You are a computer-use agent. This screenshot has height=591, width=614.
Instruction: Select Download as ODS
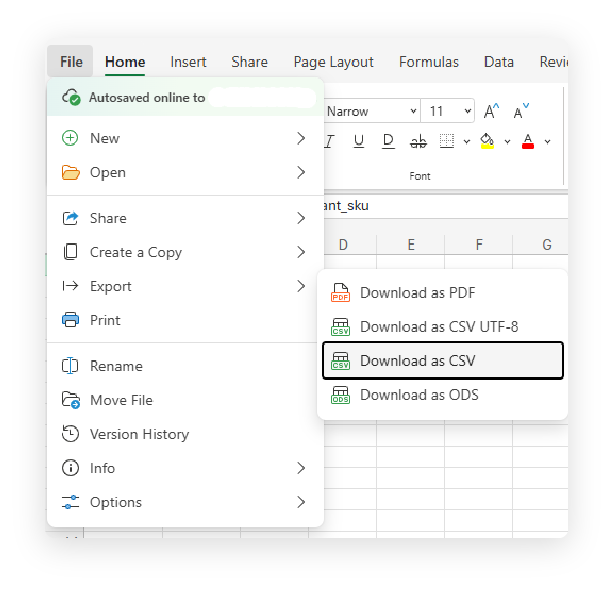(443, 395)
